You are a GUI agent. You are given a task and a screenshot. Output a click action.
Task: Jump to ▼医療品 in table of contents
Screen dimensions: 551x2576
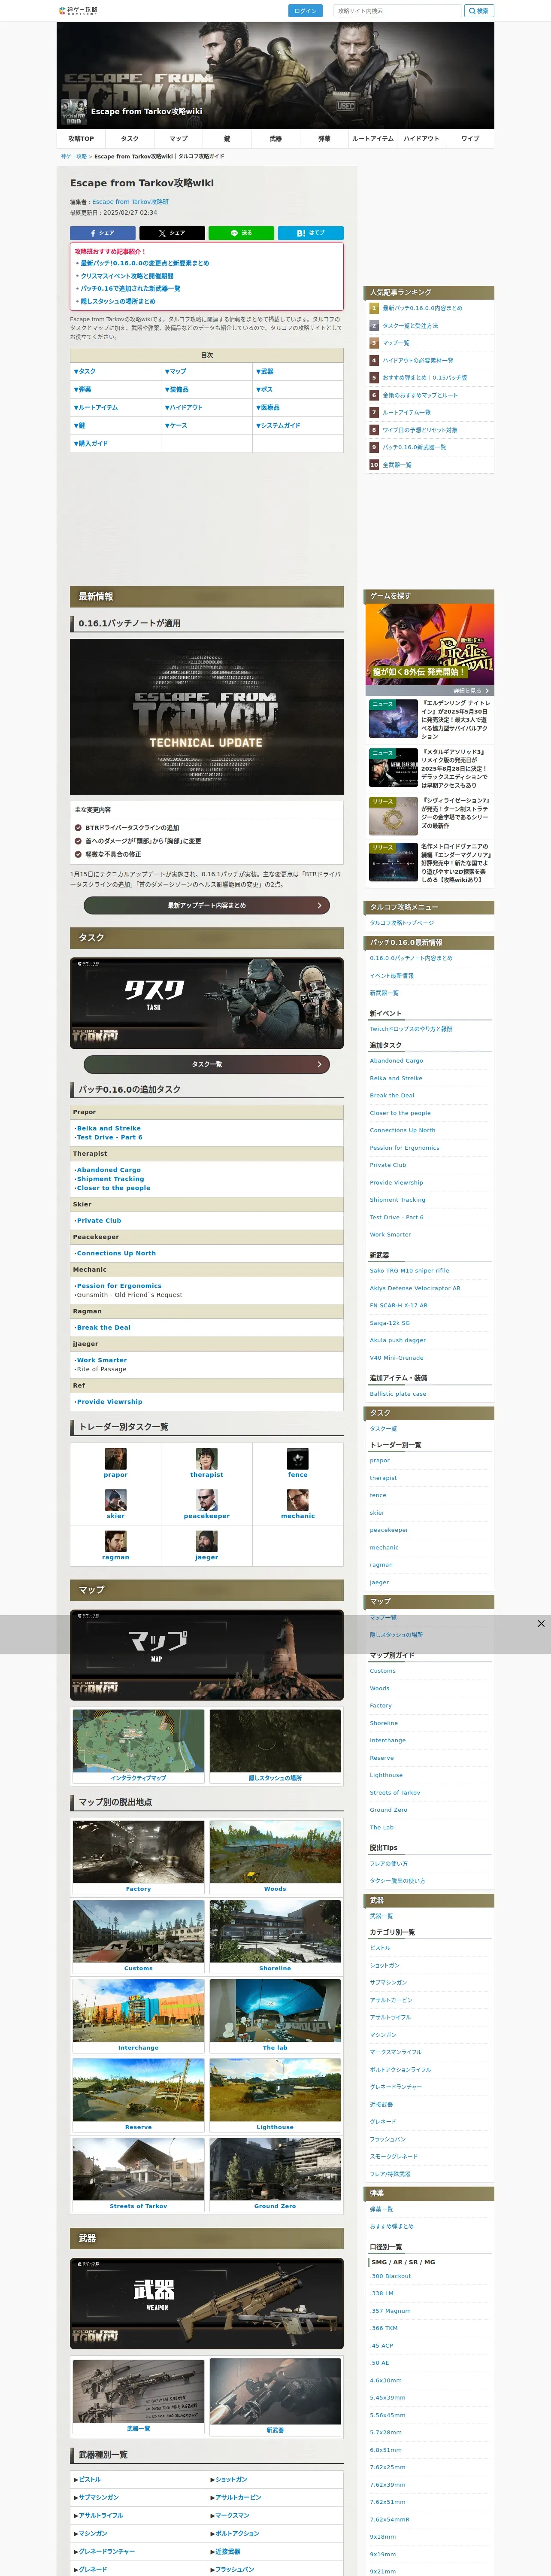268,407
